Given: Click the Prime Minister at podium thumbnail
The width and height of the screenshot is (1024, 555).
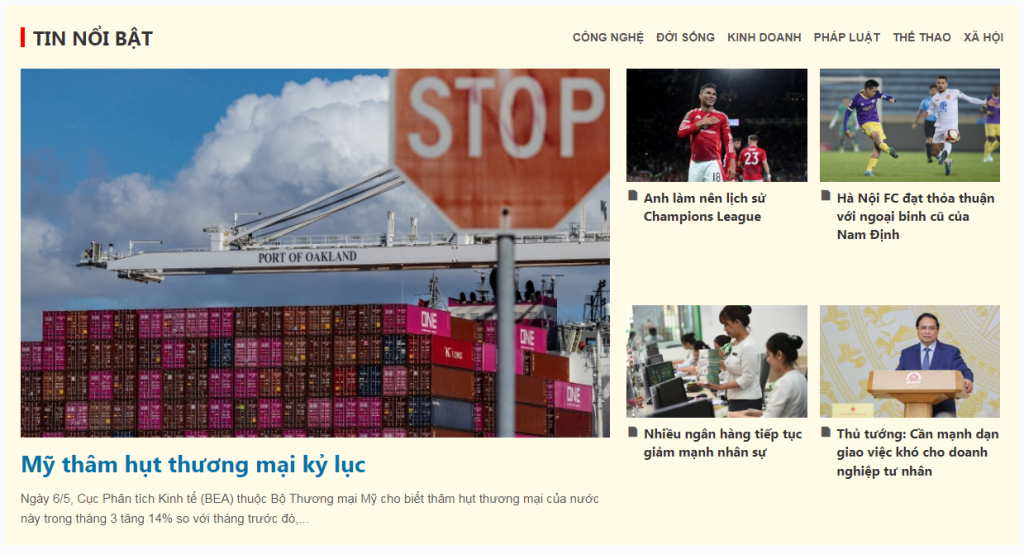Looking at the screenshot, I should point(910,361).
